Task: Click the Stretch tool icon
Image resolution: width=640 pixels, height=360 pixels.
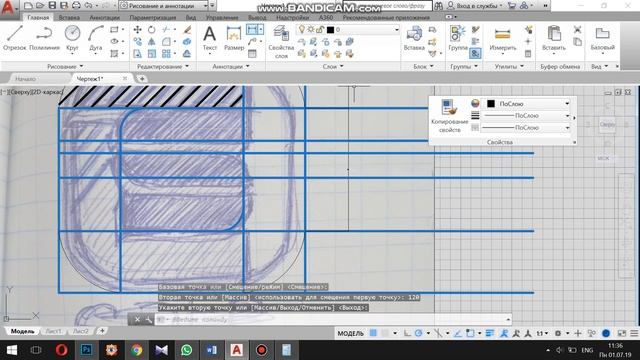Action: [138, 53]
